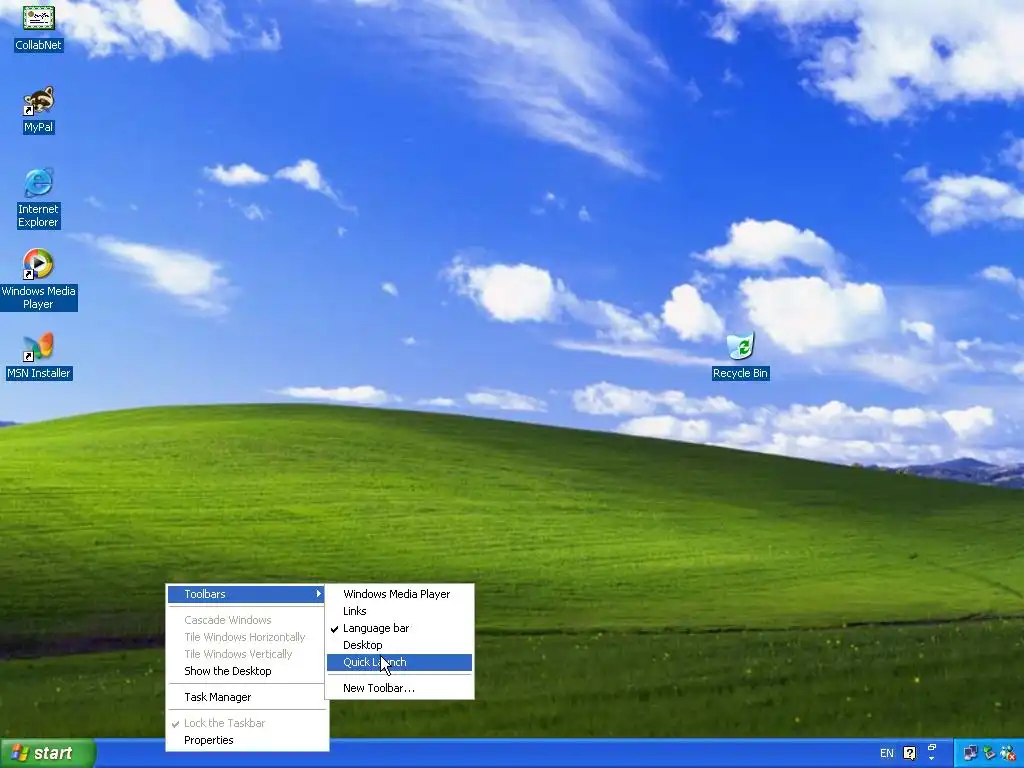
Task: Uncheck the Language bar toolbar option
Action: (399, 628)
